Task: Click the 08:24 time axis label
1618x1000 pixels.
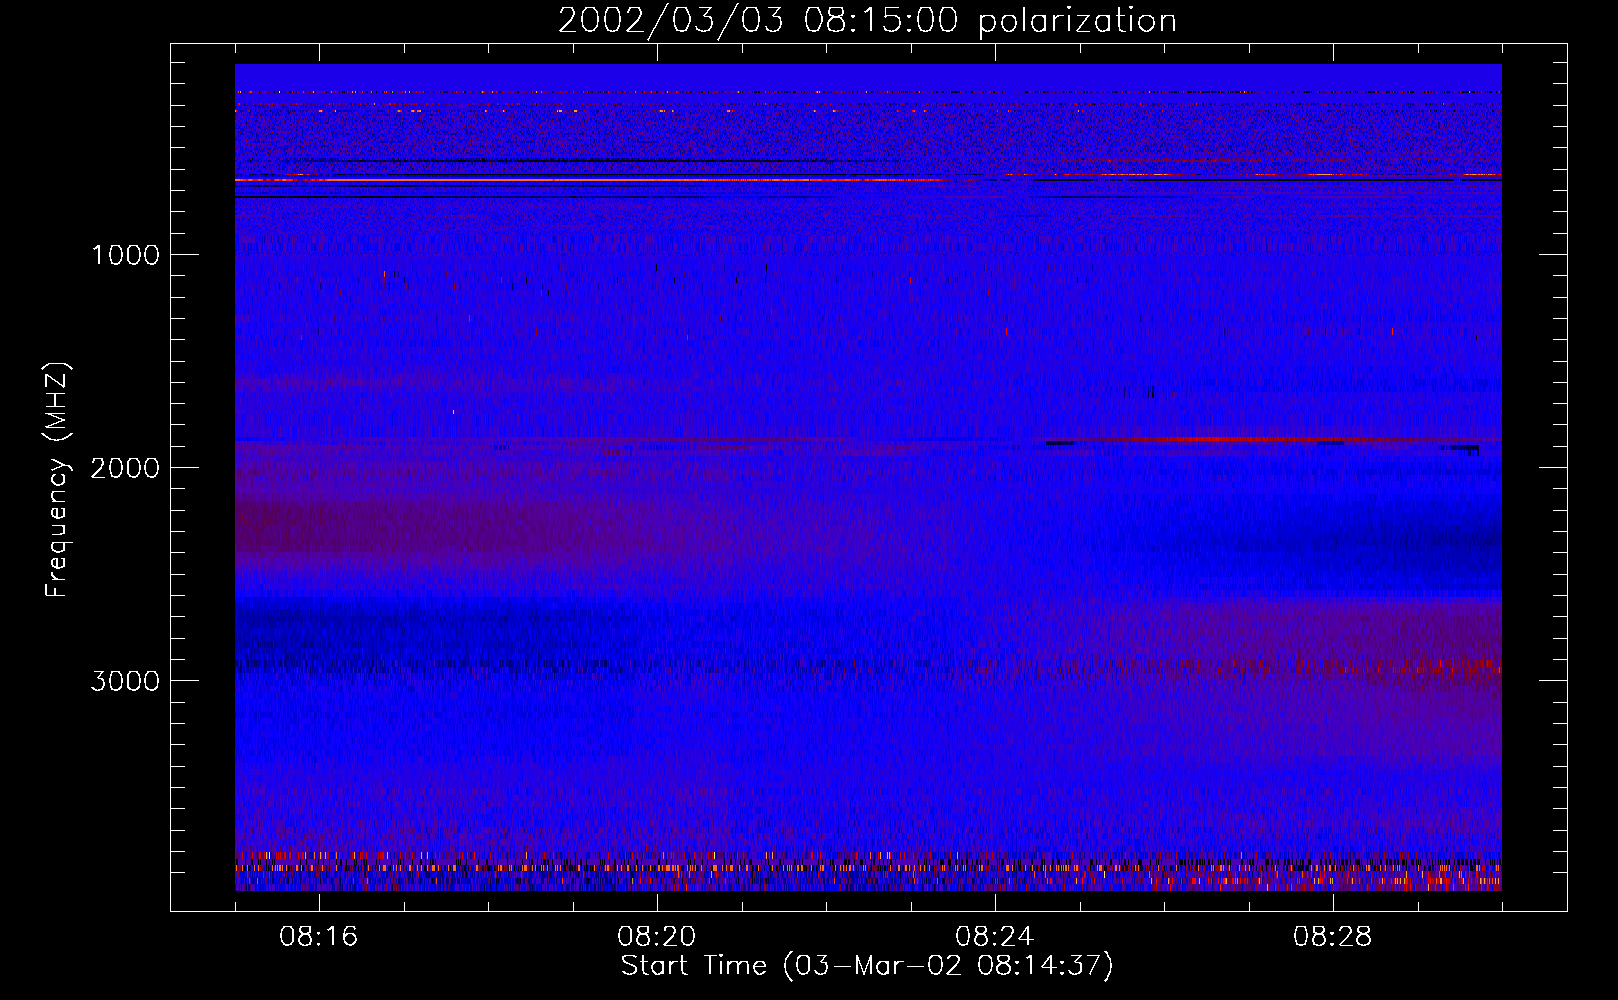Action: (995, 937)
